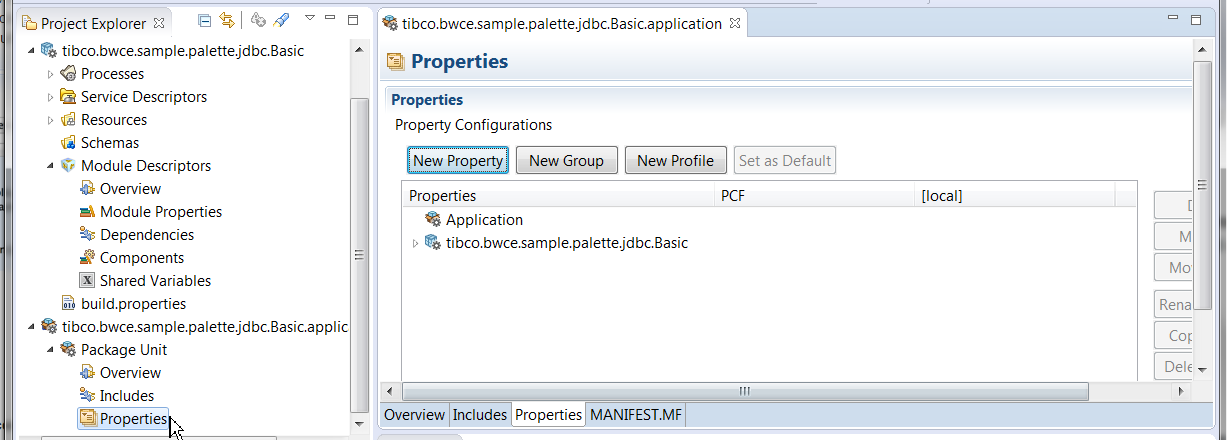This screenshot has height=440, width=1227.
Task: Collapse the Module Descriptors node
Action: click(x=51, y=166)
